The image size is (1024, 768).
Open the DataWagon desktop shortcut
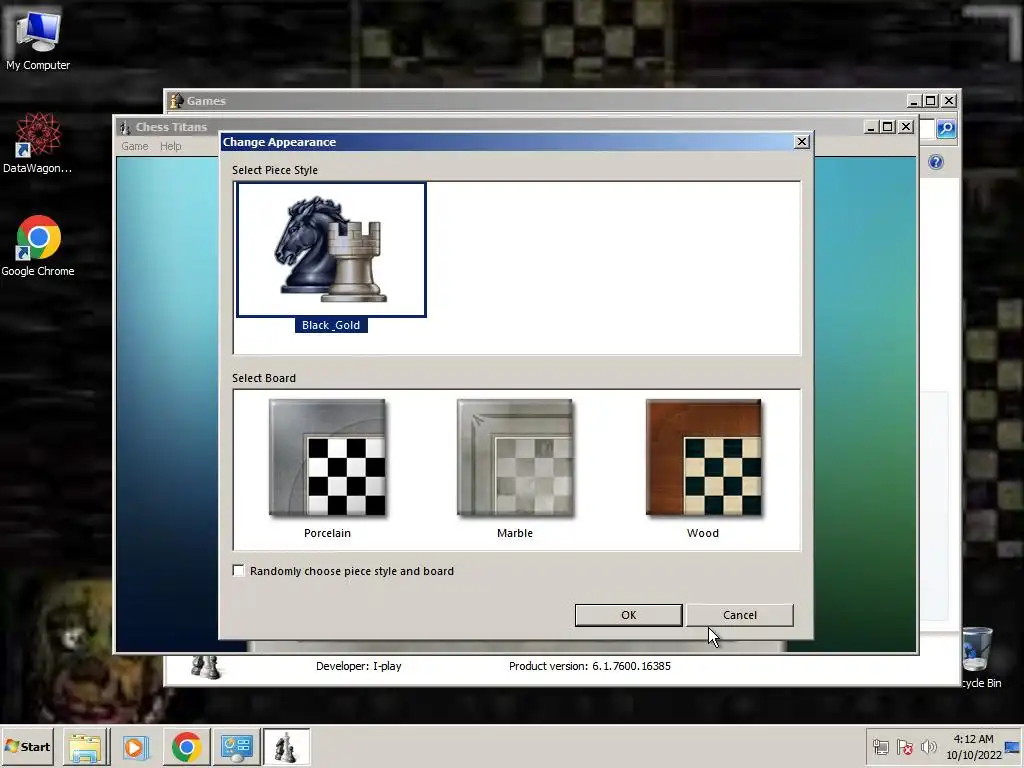coord(38,143)
